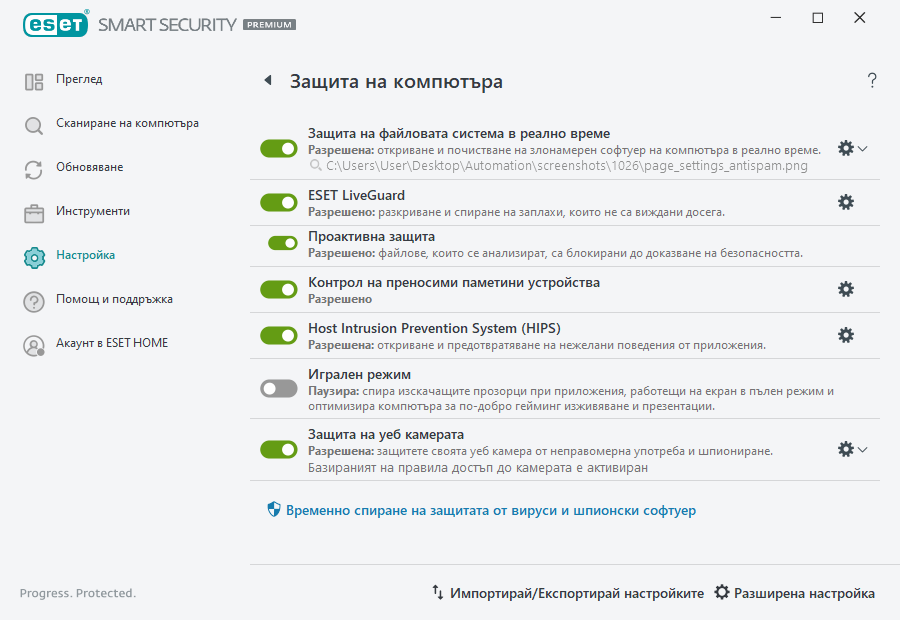Toggle off Защита на уеб камерата

(278, 449)
